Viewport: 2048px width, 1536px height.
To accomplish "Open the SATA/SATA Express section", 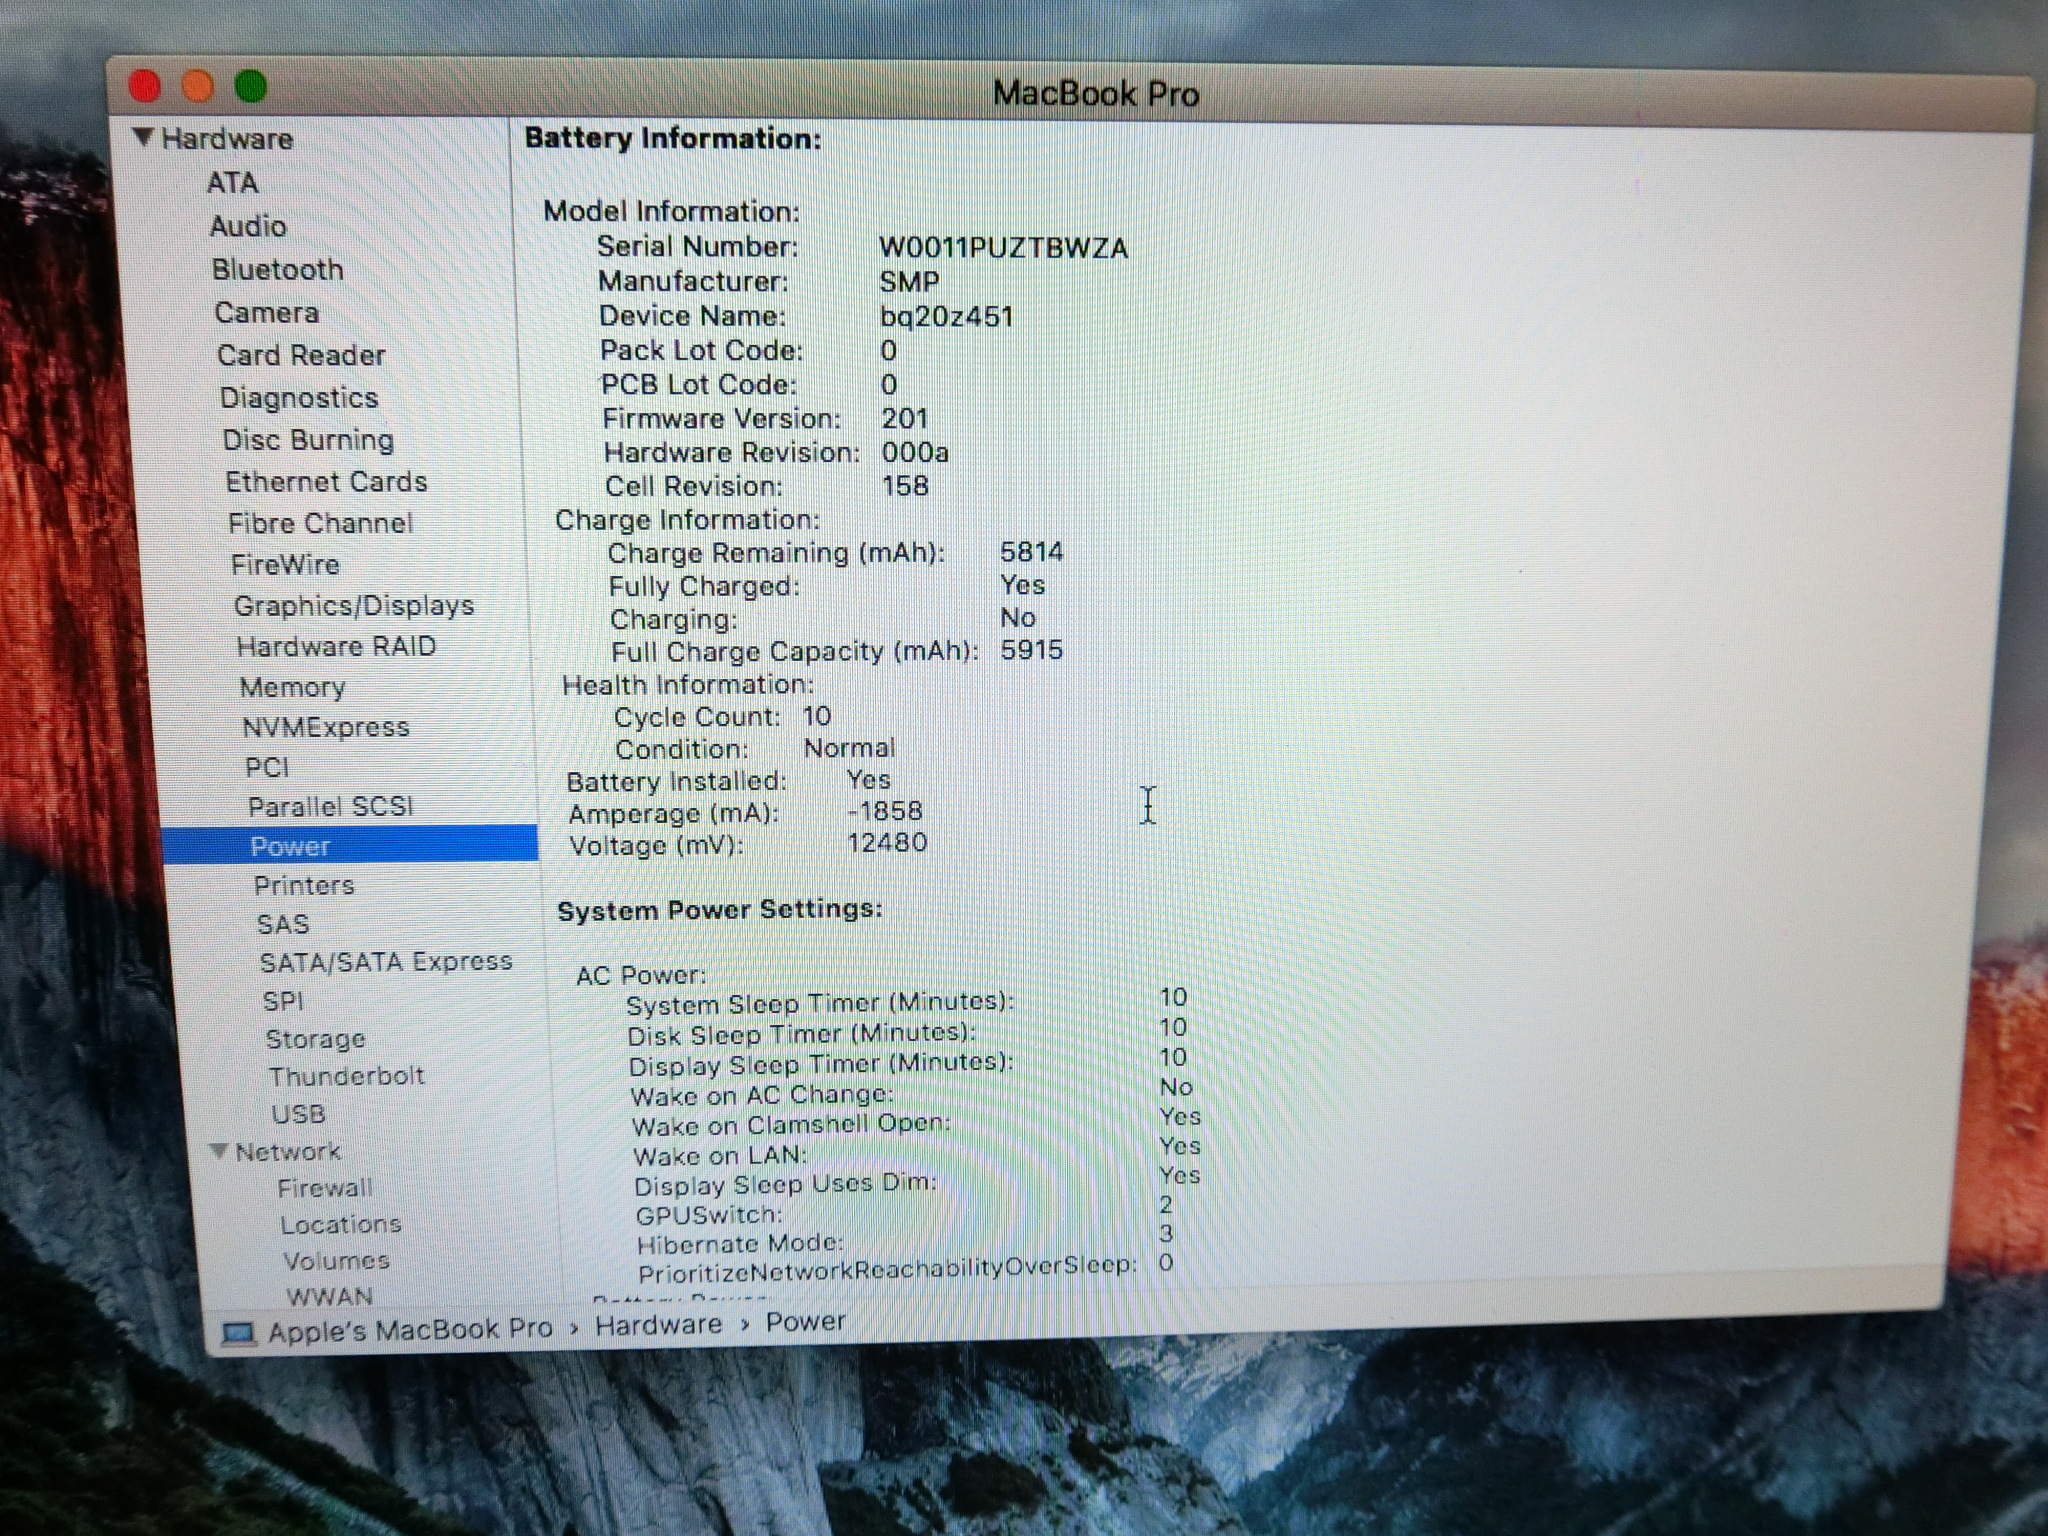I will [x=385, y=962].
